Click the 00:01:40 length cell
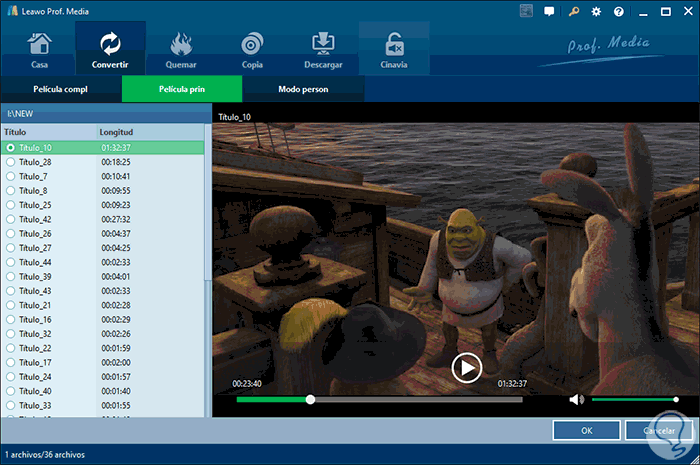 pos(116,391)
